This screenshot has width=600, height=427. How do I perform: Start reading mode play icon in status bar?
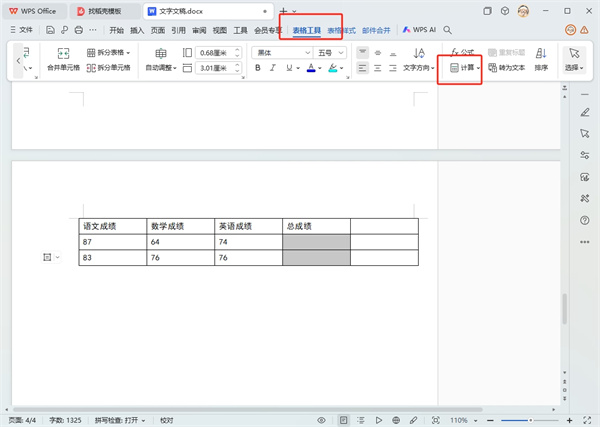[x=379, y=420]
